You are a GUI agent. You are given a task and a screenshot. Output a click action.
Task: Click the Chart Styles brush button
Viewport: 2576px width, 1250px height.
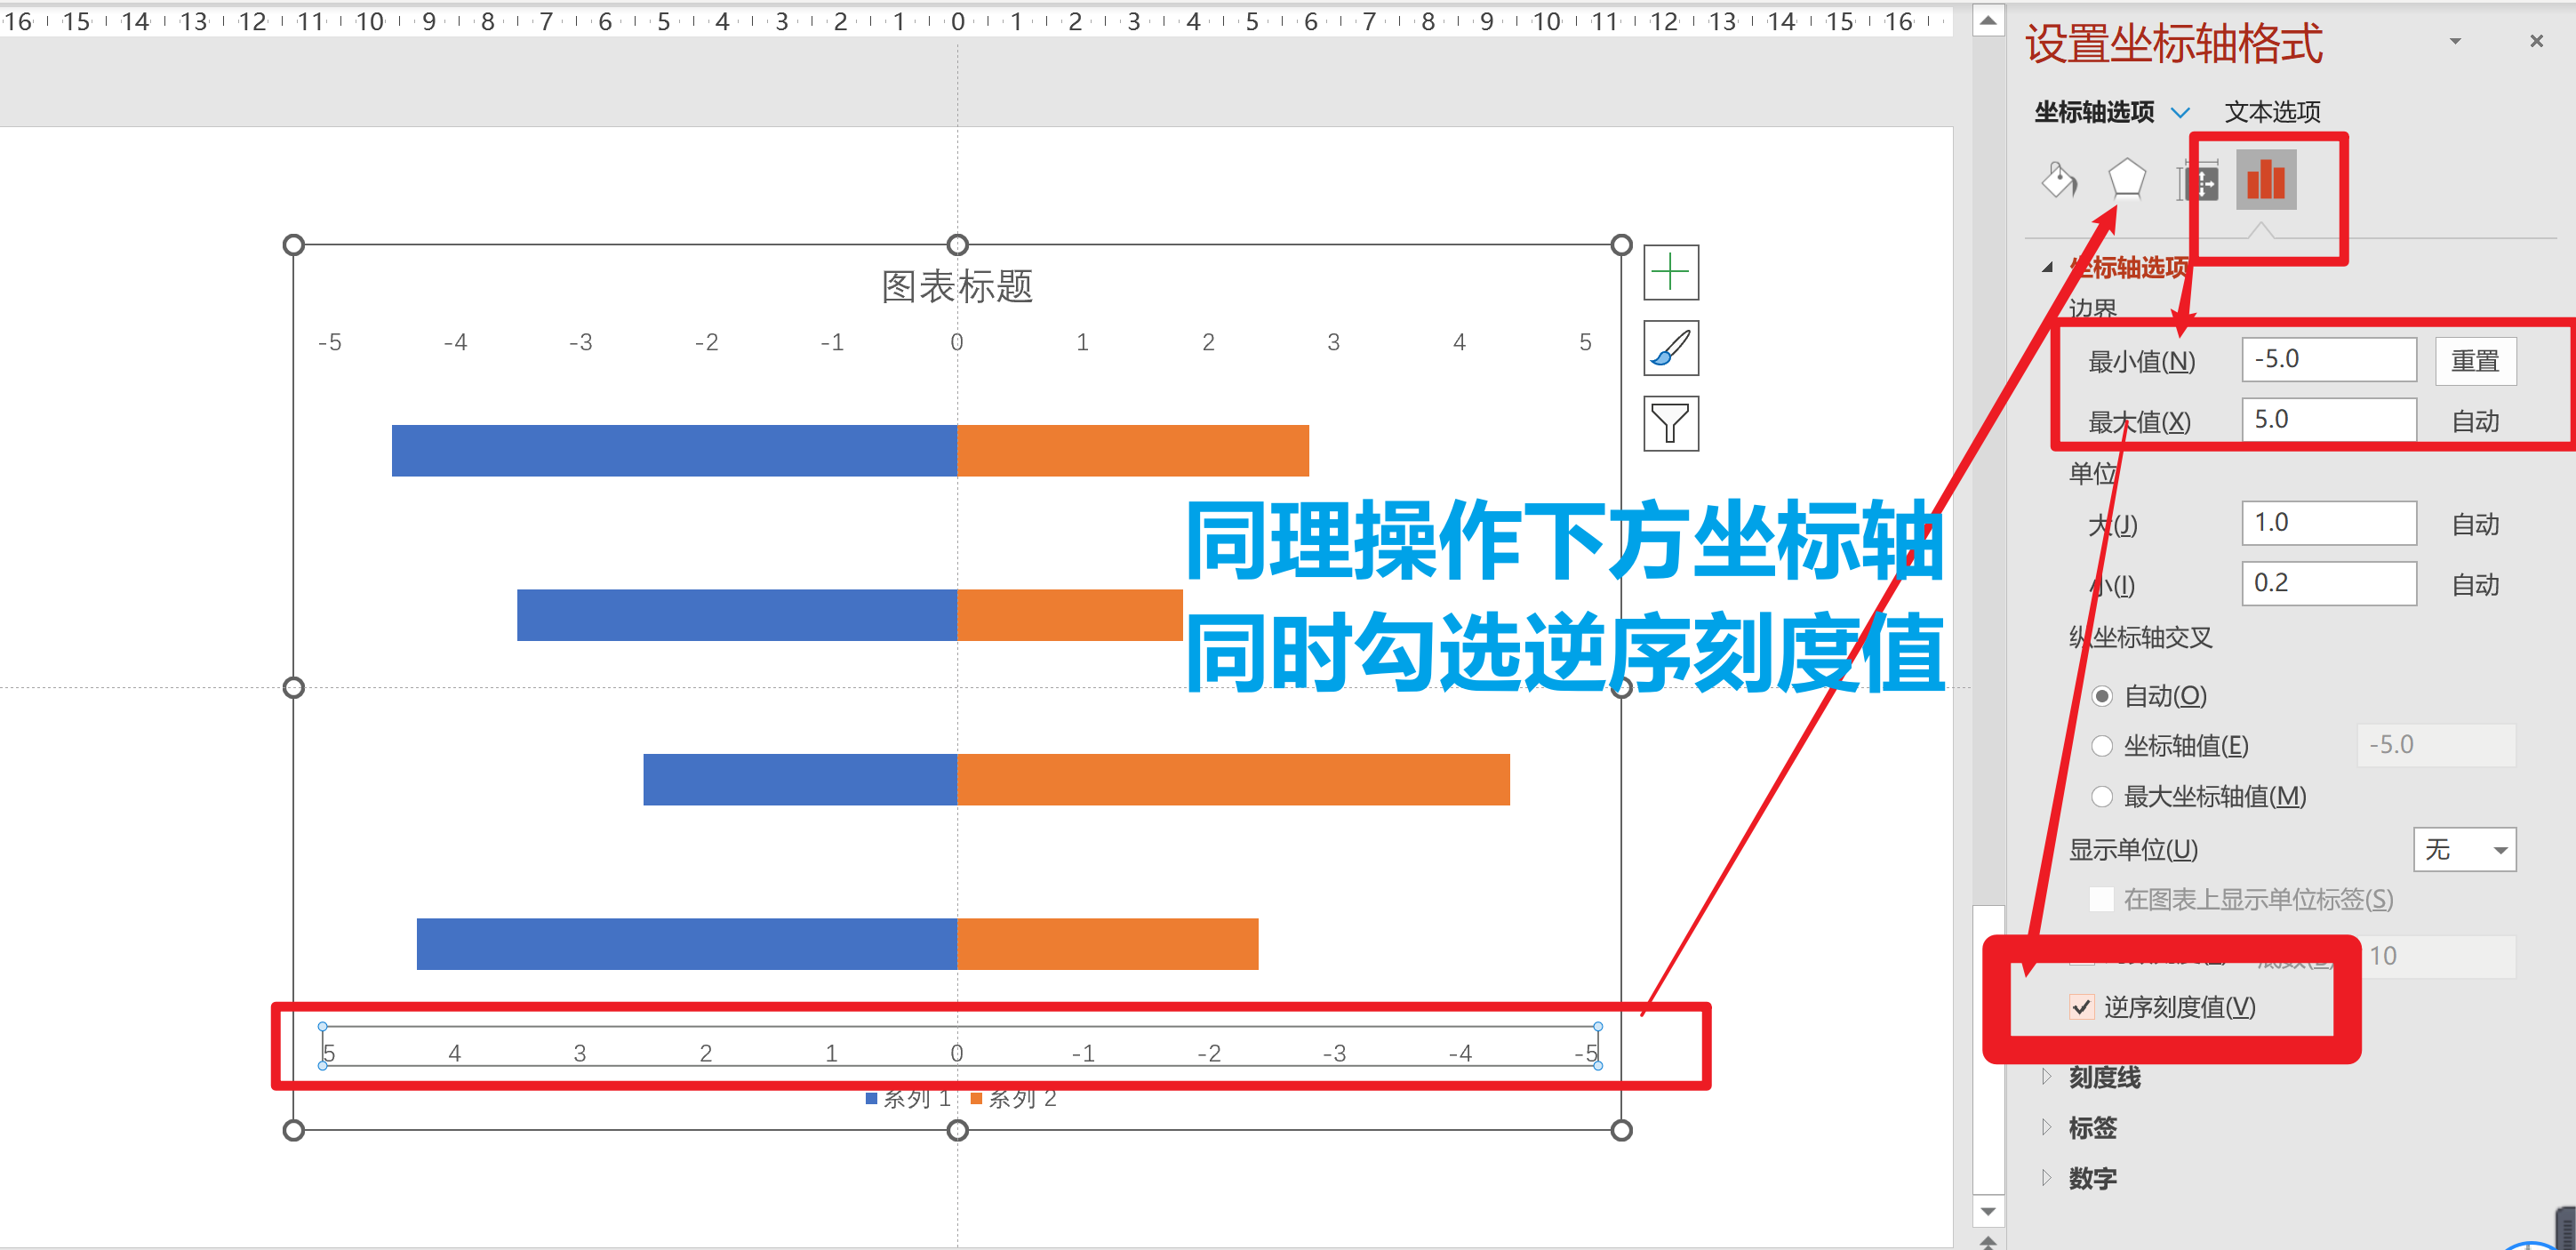(x=1671, y=348)
